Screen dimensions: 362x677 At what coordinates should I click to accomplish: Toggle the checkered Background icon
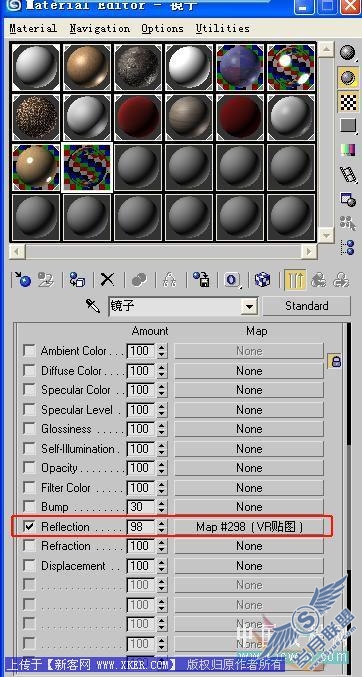click(348, 102)
